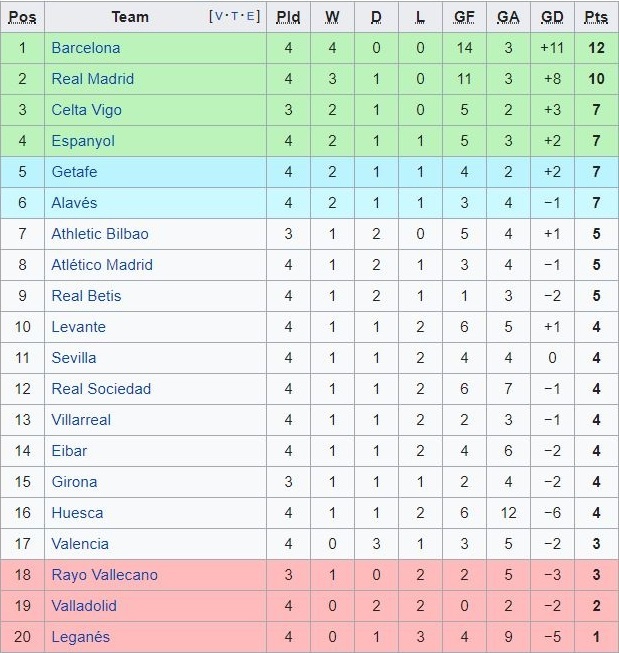Open the Athletic Bilbao link
The height and width of the screenshot is (653, 619).
coord(99,234)
